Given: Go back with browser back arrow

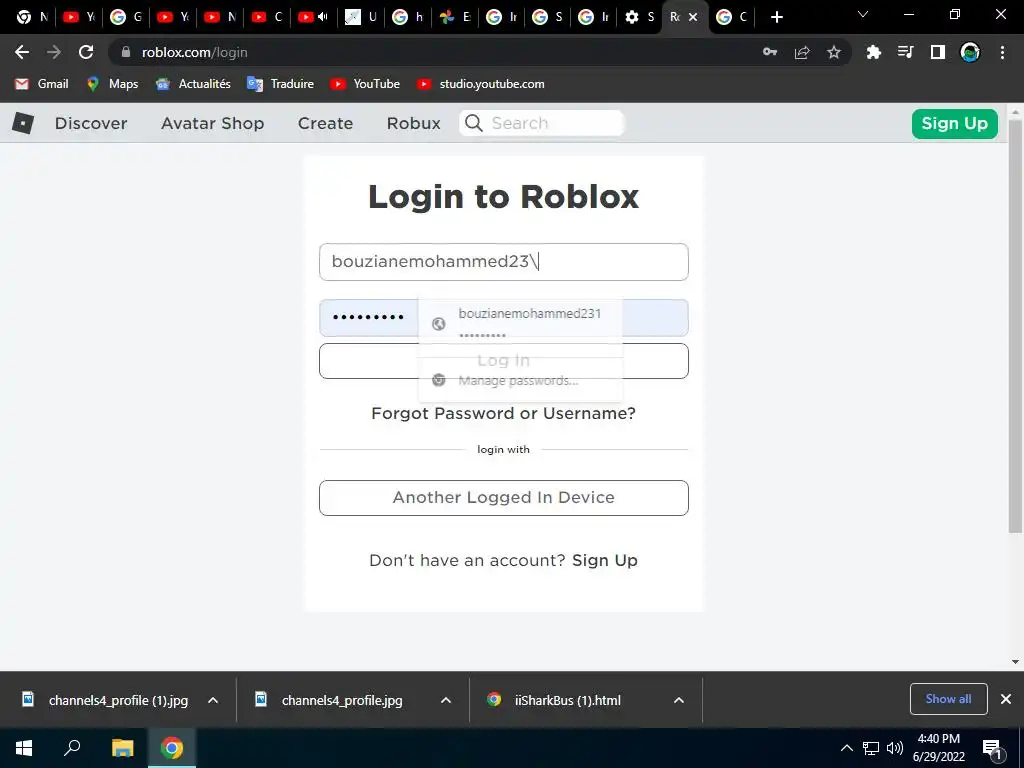Looking at the screenshot, I should click(x=22, y=52).
